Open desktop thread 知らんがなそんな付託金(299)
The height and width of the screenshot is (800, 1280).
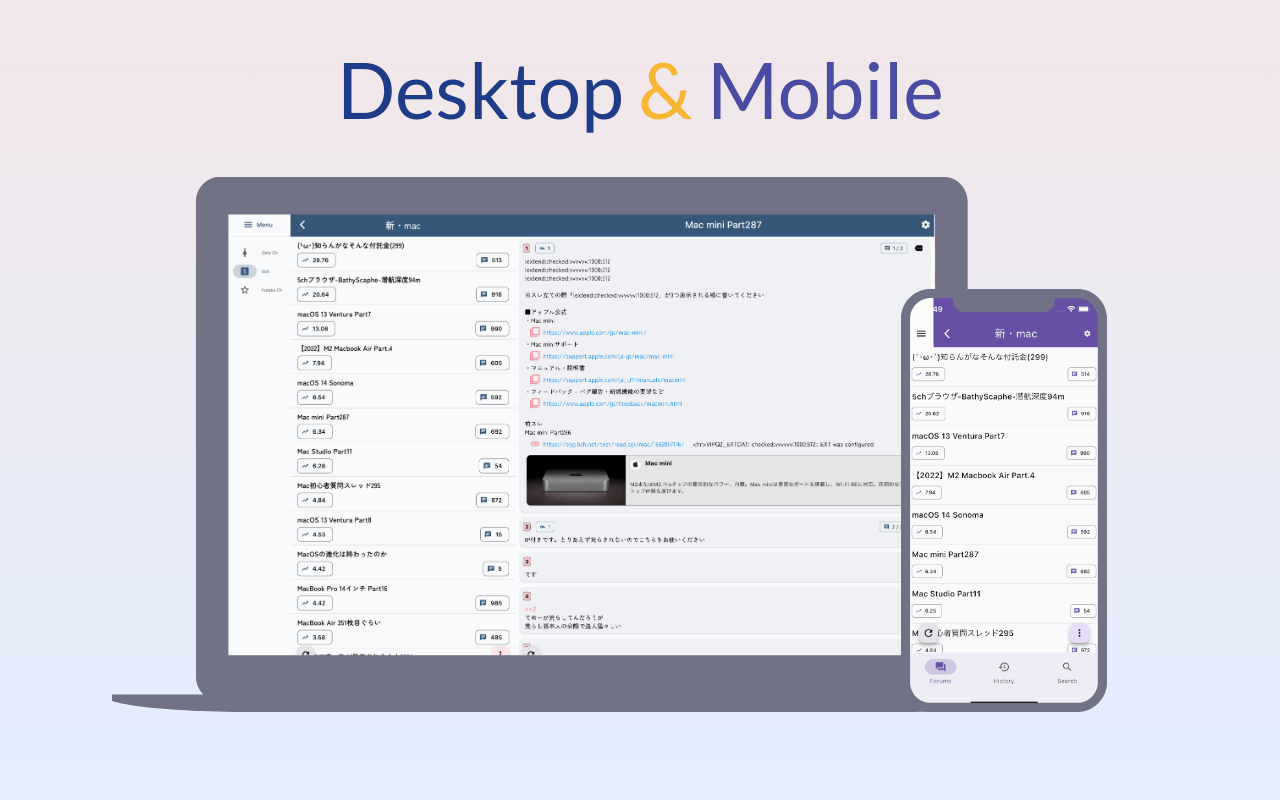[x=351, y=245]
